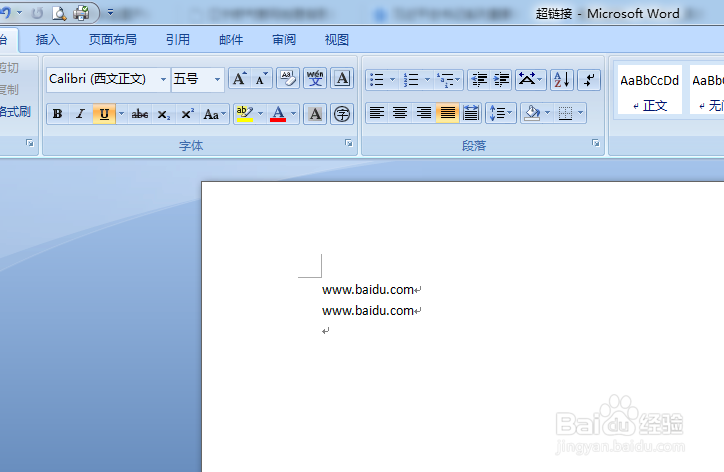The image size is (724, 472).
Task: Open the Shading color dropdown arrow
Action: point(548,113)
